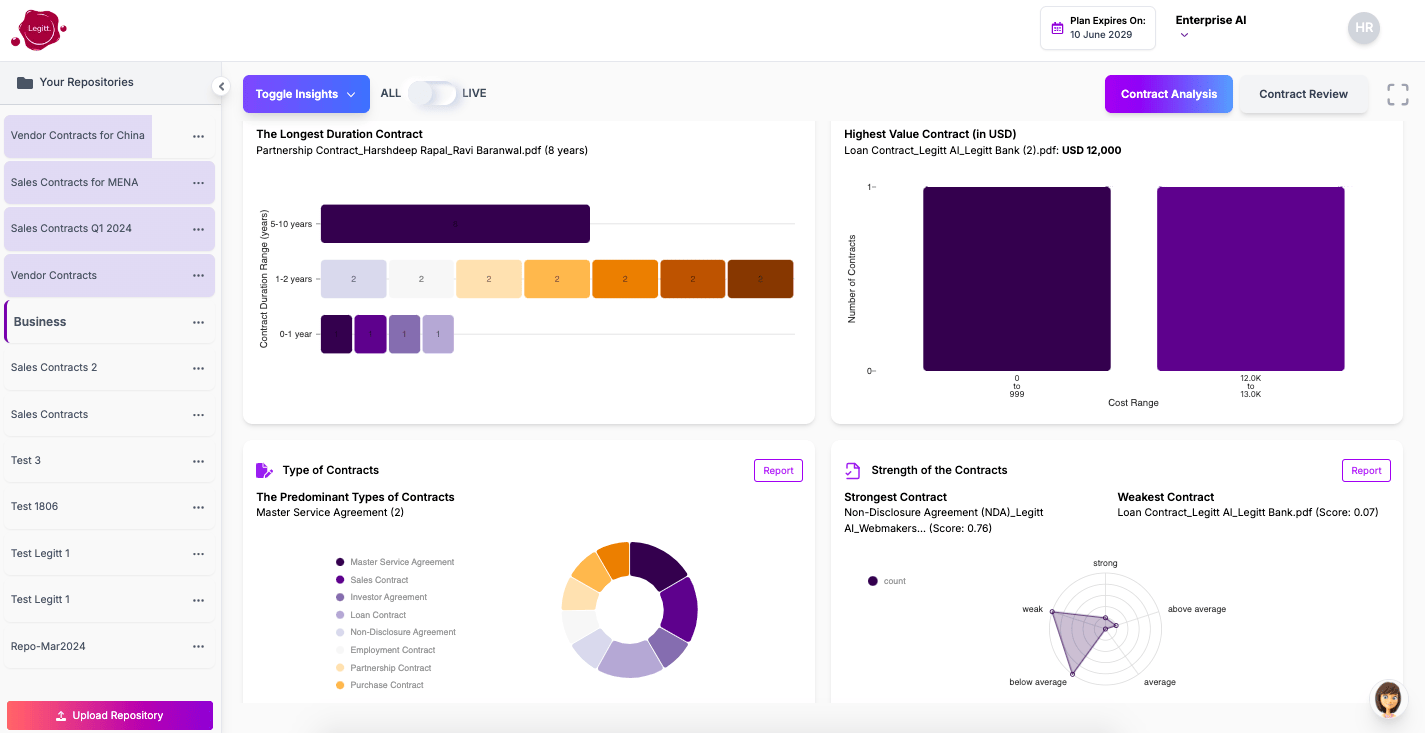Viewport: 1425px width, 733px height.
Task: Toggle the ALL/LIVE switch
Action: (x=432, y=94)
